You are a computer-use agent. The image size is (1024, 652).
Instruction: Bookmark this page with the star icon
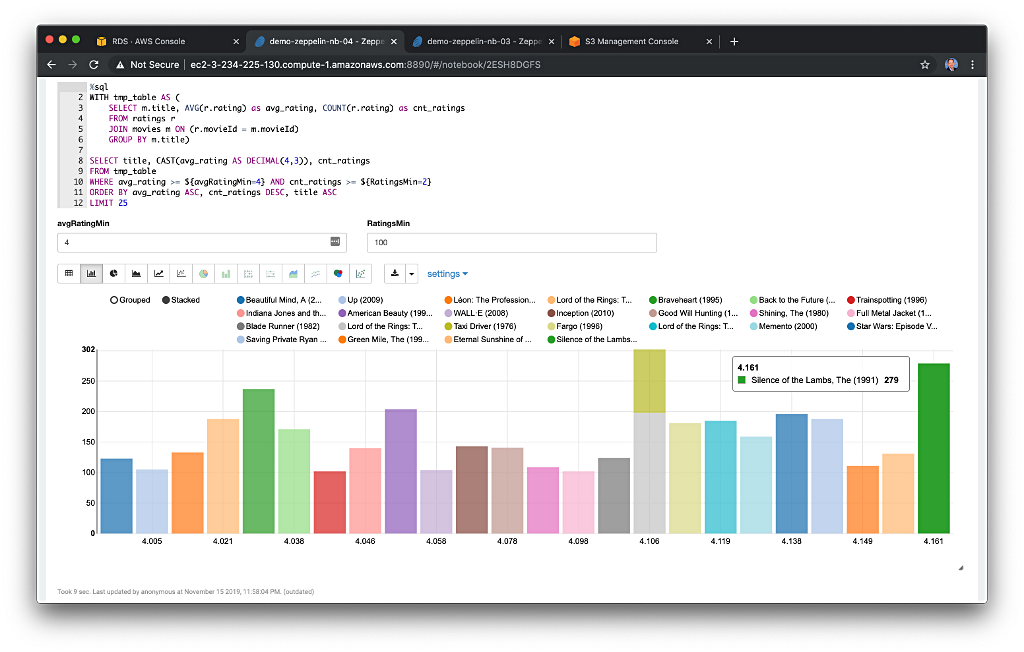[925, 65]
